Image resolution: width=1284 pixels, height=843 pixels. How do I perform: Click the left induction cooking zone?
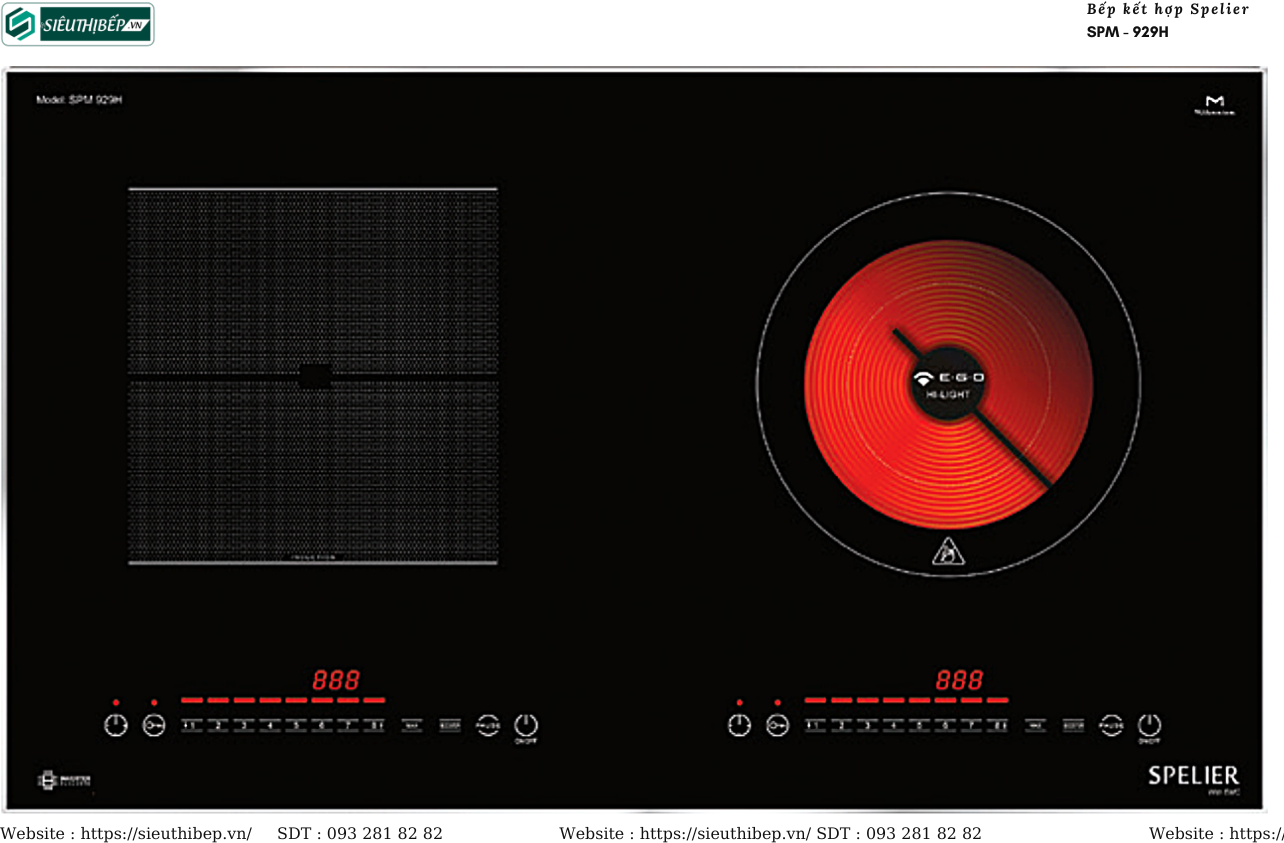click(313, 376)
